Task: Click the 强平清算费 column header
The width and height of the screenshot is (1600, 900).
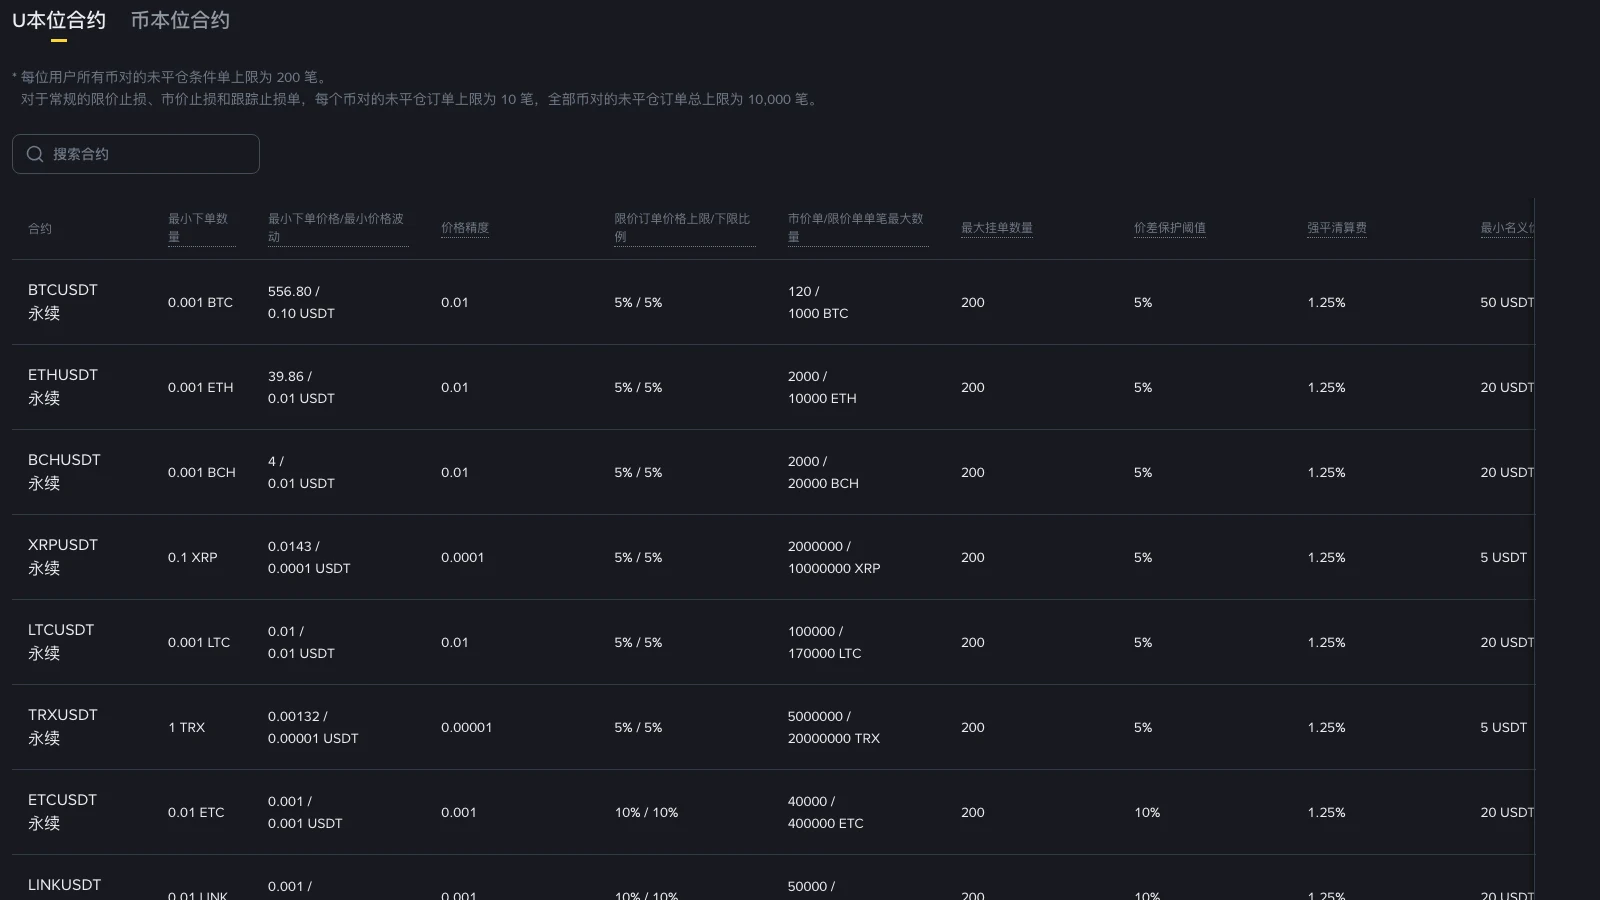Action: click(x=1337, y=228)
